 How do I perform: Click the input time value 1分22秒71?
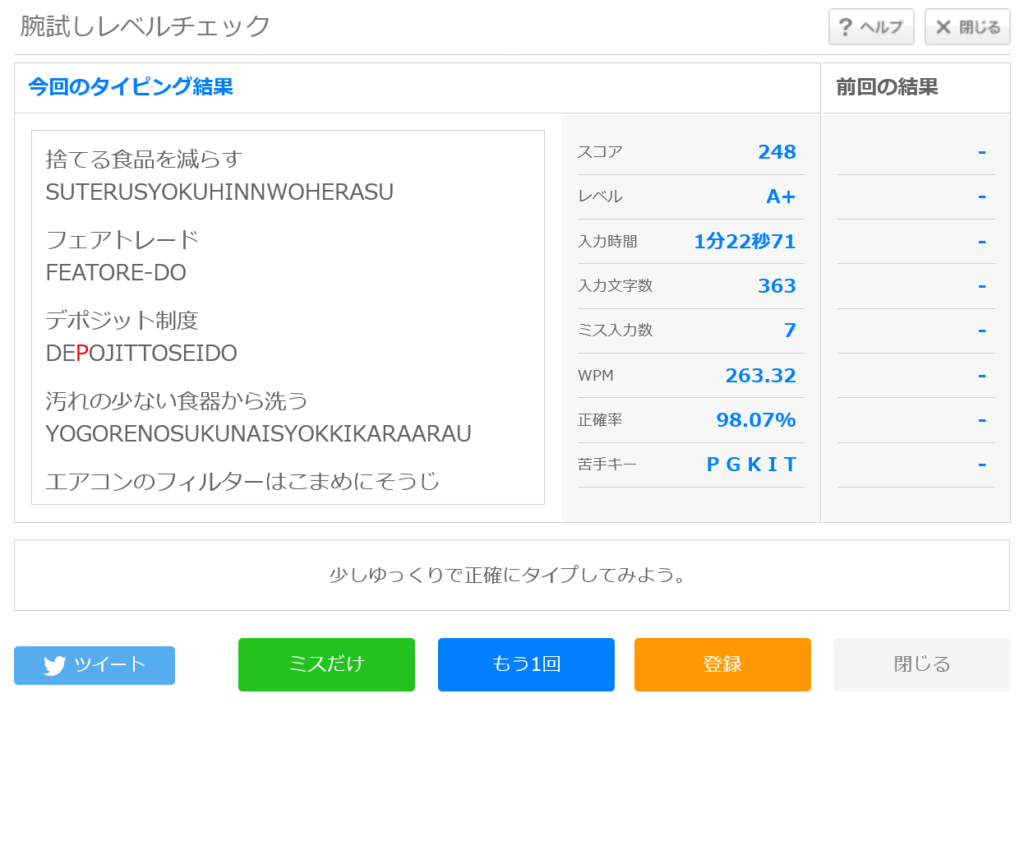click(744, 242)
